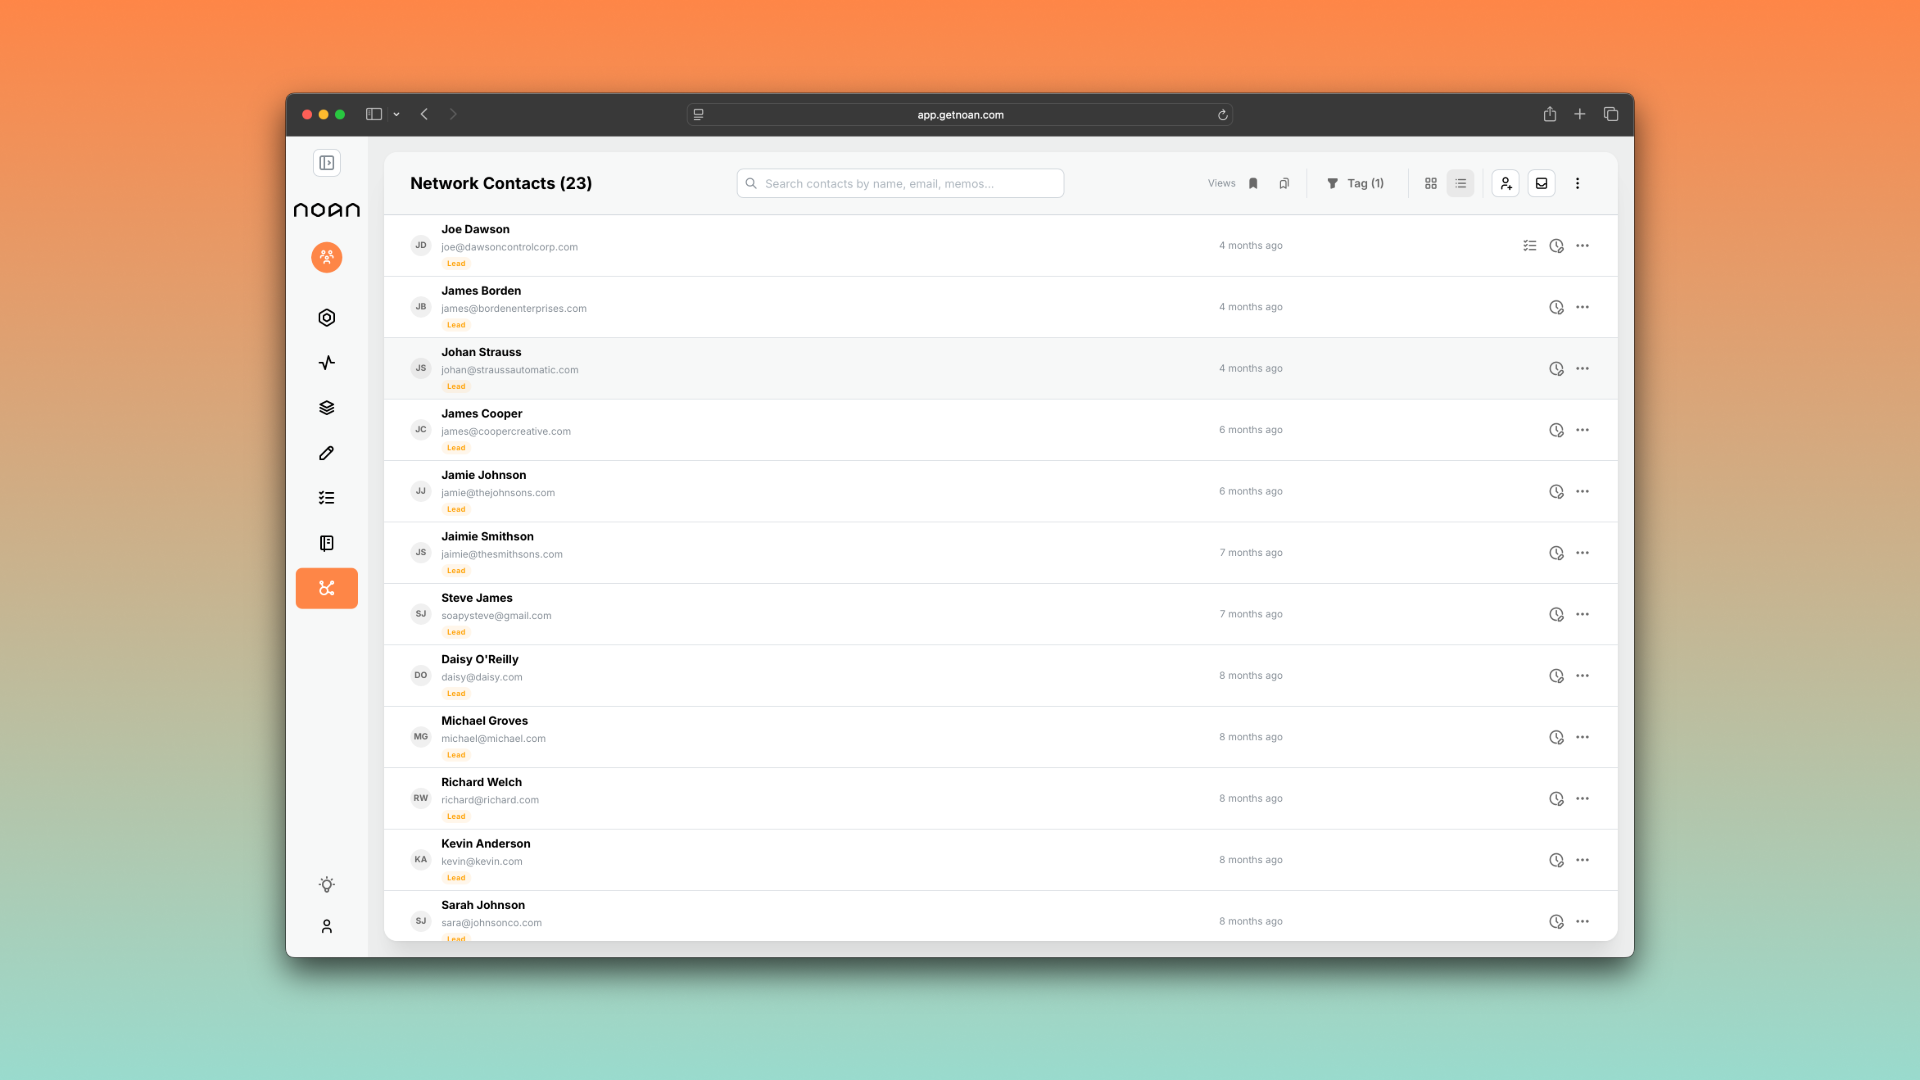The width and height of the screenshot is (1920, 1080).
Task: Toggle the noan sidebar collapse button
Action: (326, 163)
